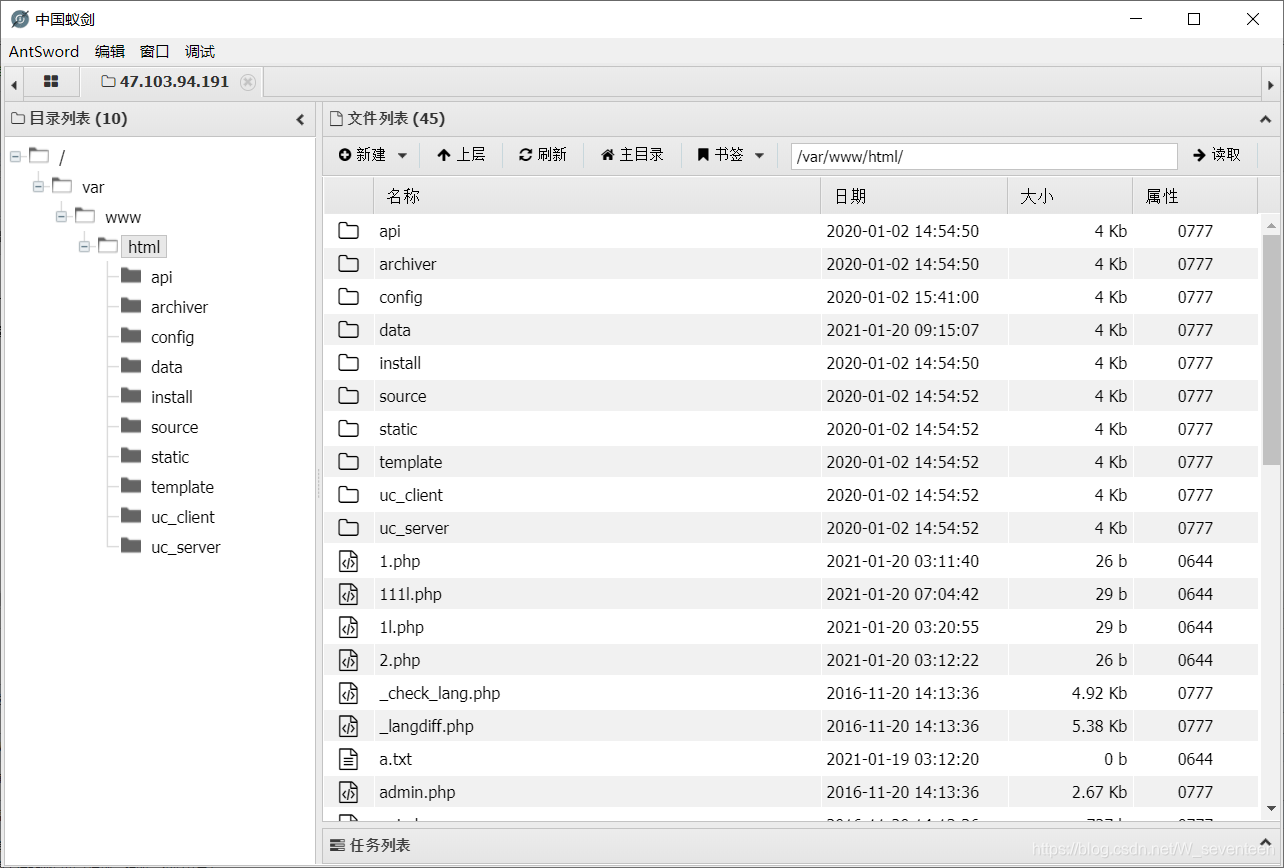
Task: Sort by the 日期 column header
Action: tap(914, 196)
